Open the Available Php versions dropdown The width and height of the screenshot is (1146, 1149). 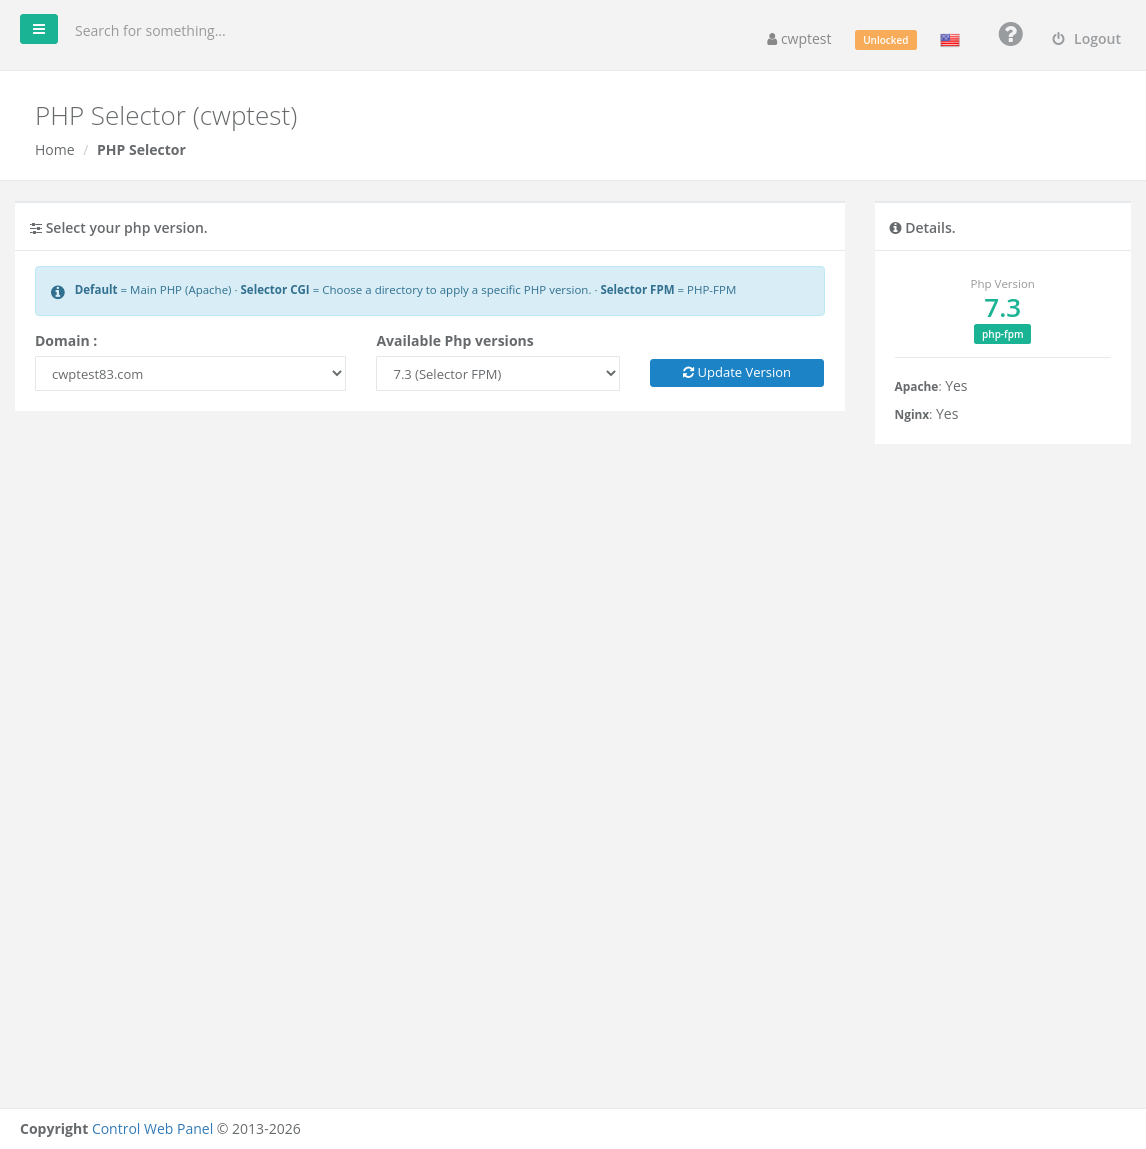click(498, 374)
